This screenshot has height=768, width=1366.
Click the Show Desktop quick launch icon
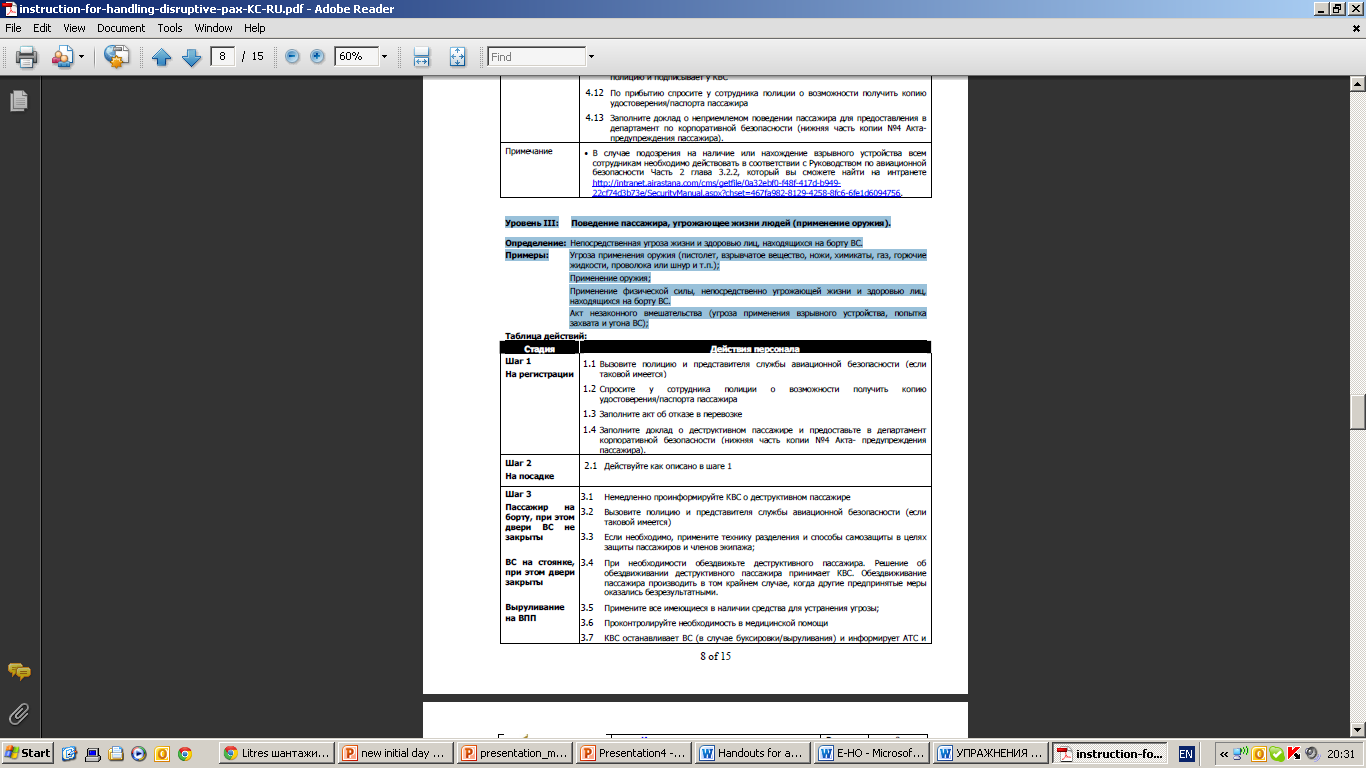click(x=92, y=754)
